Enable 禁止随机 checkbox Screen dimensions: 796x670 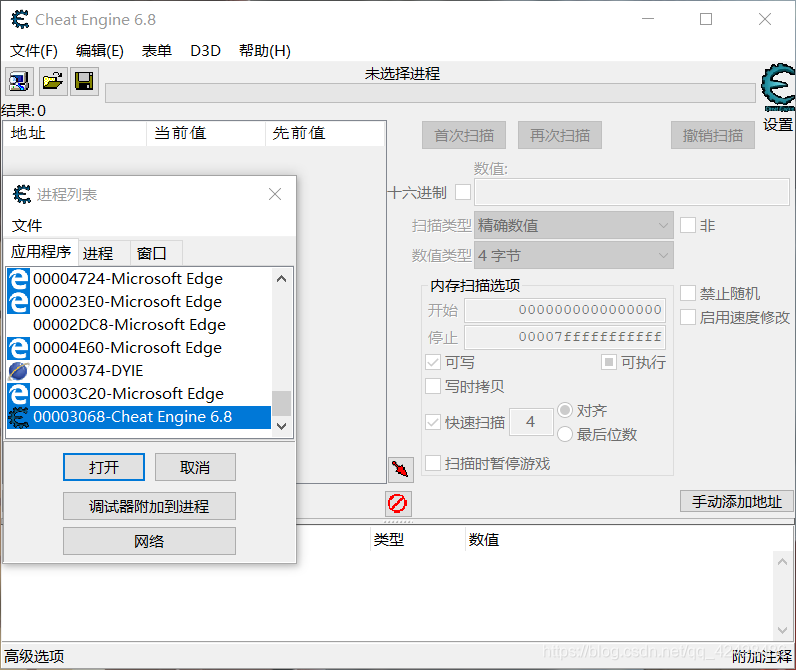point(688,293)
